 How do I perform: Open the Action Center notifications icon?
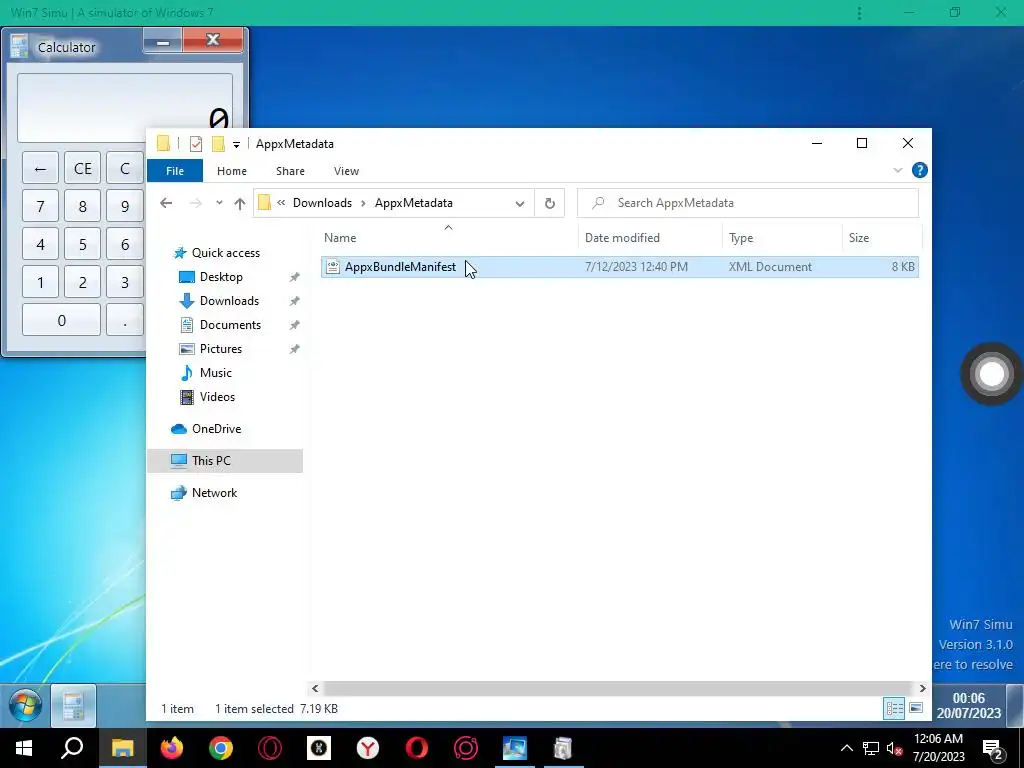pyautogui.click(x=993, y=749)
